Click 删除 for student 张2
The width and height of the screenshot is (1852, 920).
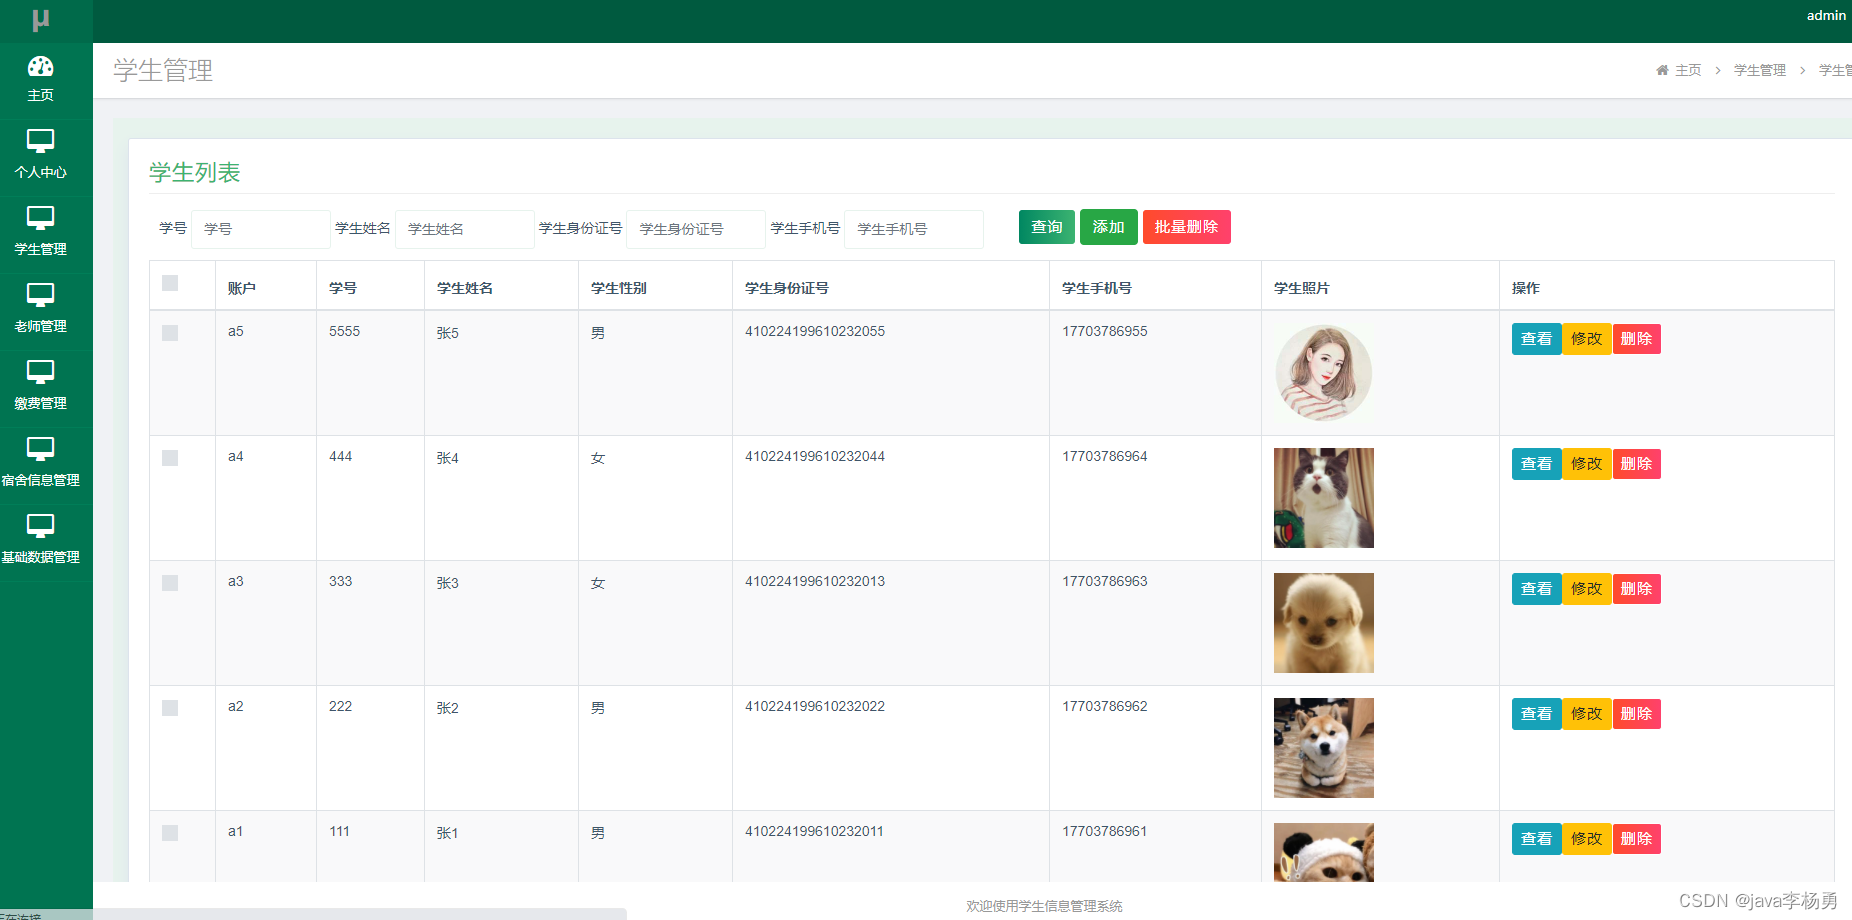click(x=1636, y=714)
